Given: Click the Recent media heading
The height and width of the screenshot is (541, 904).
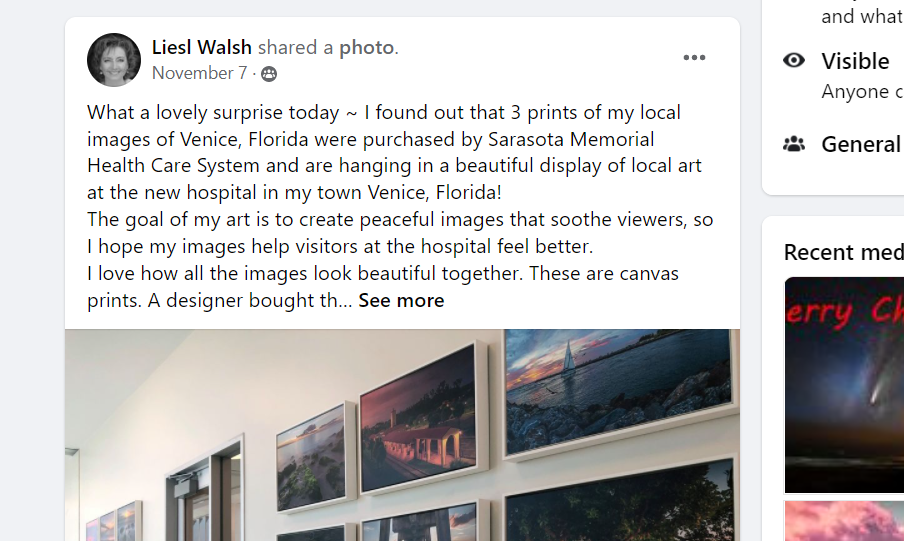Looking at the screenshot, I should pyautogui.click(x=843, y=252).
